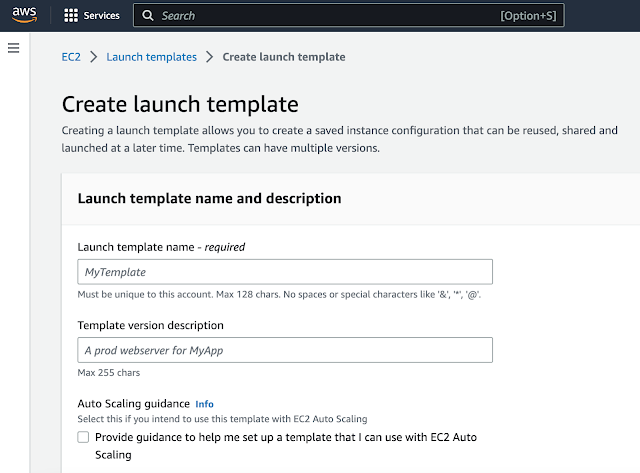Click 'Launch template name and description' section header
This screenshot has width=640, height=473.
click(x=210, y=198)
